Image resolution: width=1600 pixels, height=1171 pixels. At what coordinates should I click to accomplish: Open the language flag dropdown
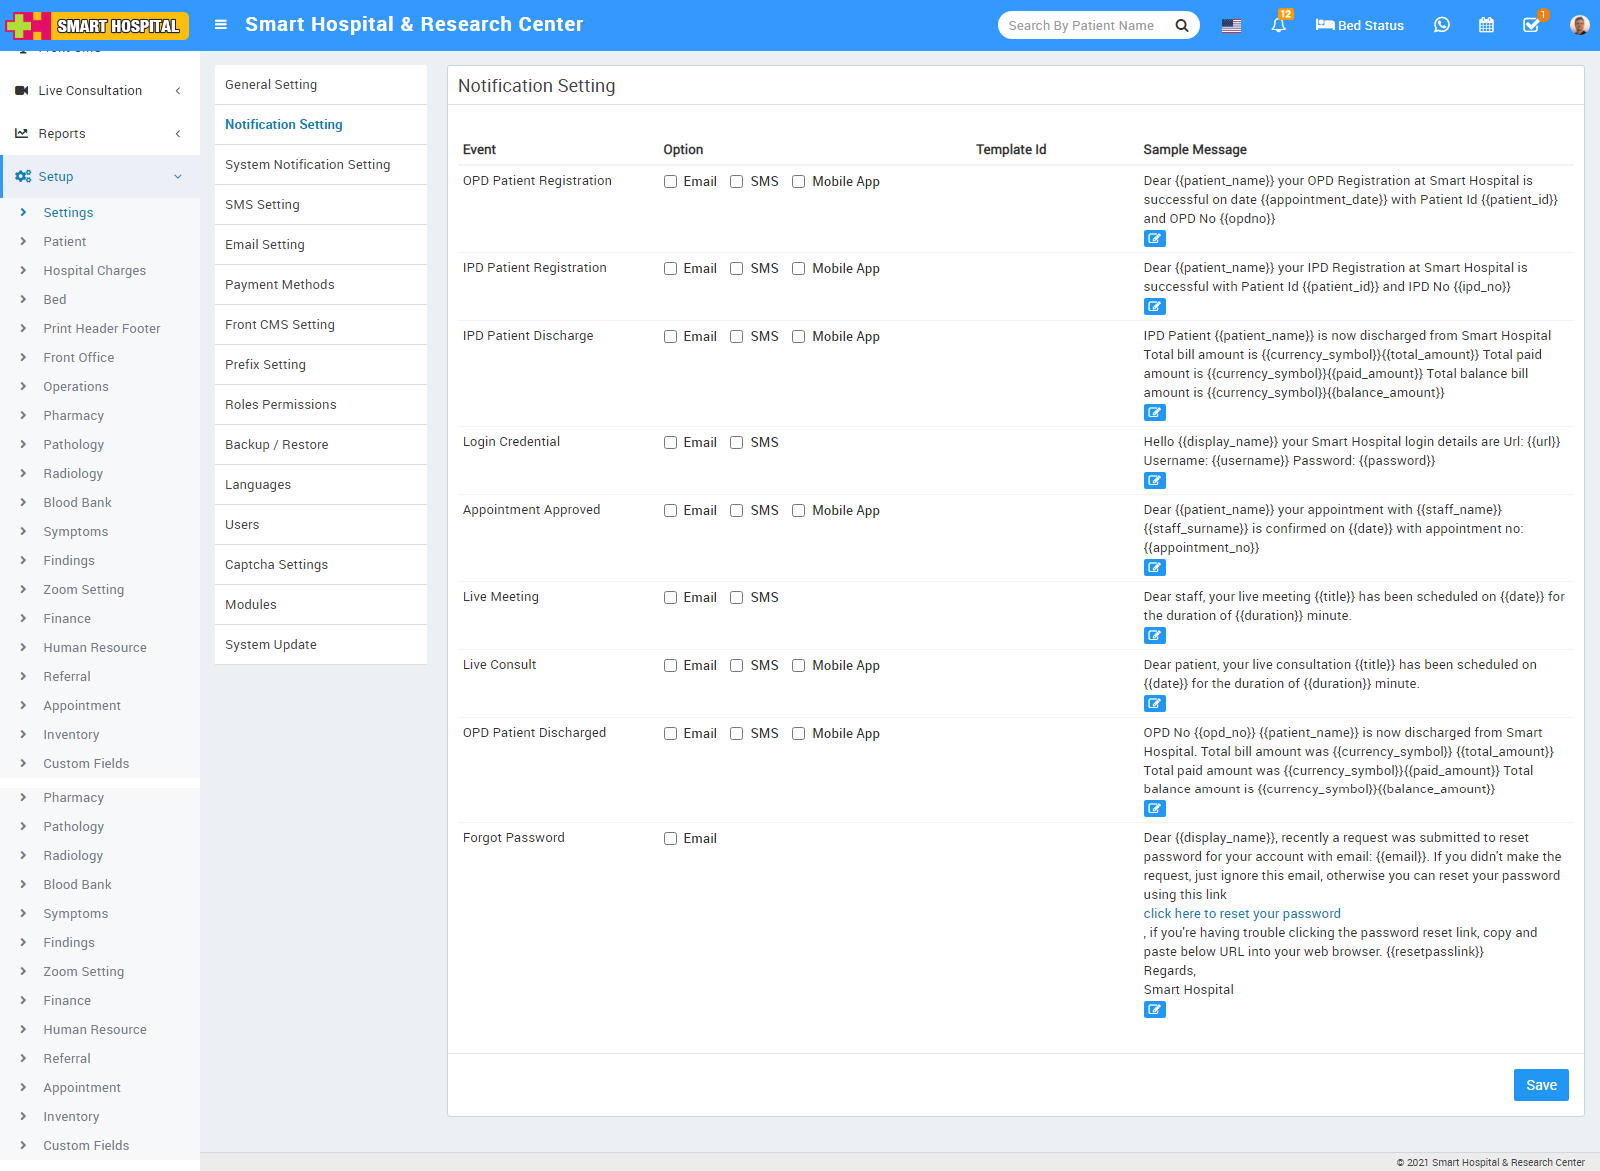pos(1231,25)
